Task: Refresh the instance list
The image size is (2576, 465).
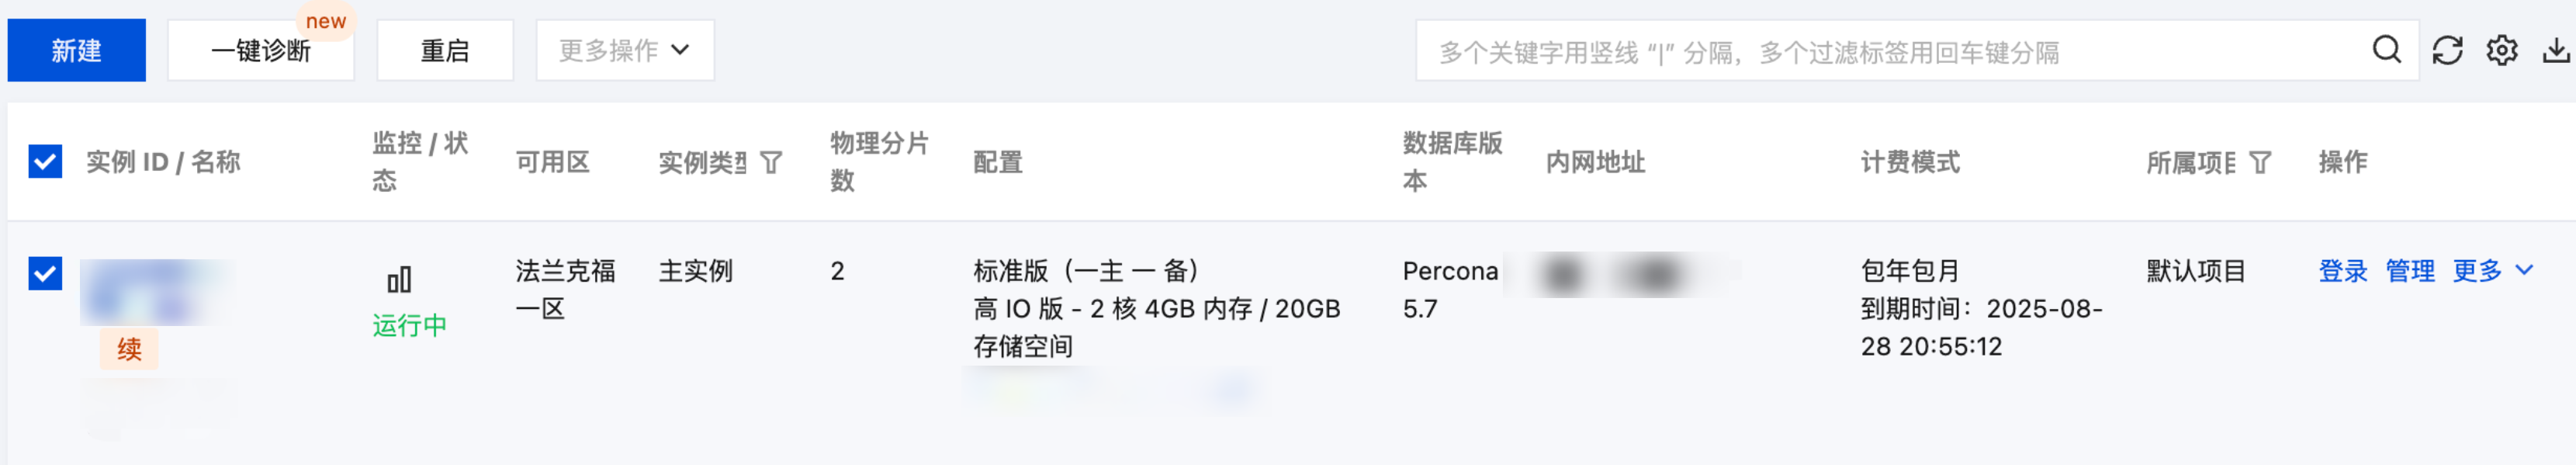Action: click(2447, 50)
